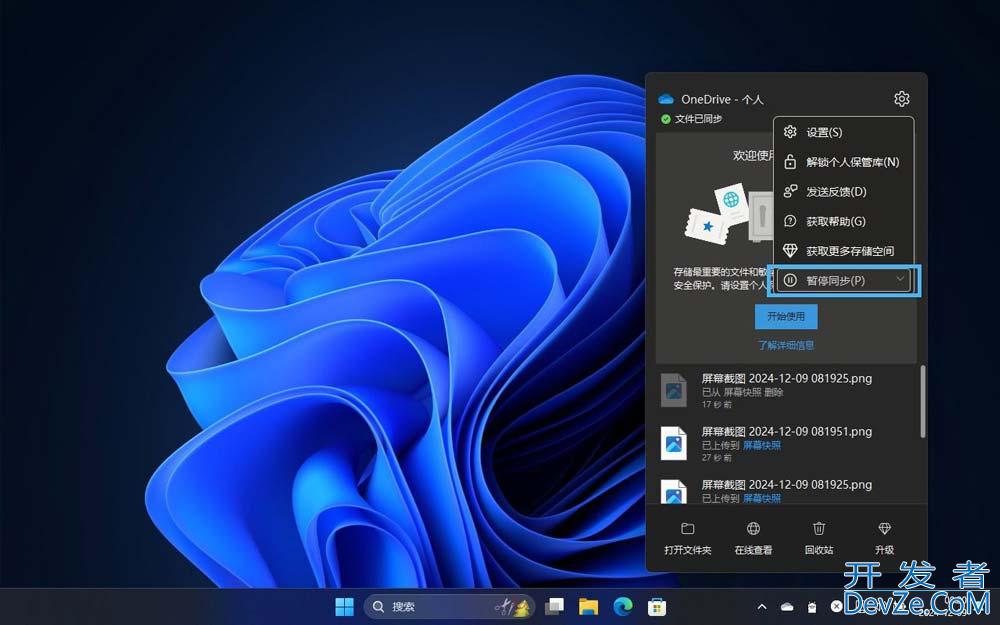Click the activity list scrollbar

coord(922,402)
